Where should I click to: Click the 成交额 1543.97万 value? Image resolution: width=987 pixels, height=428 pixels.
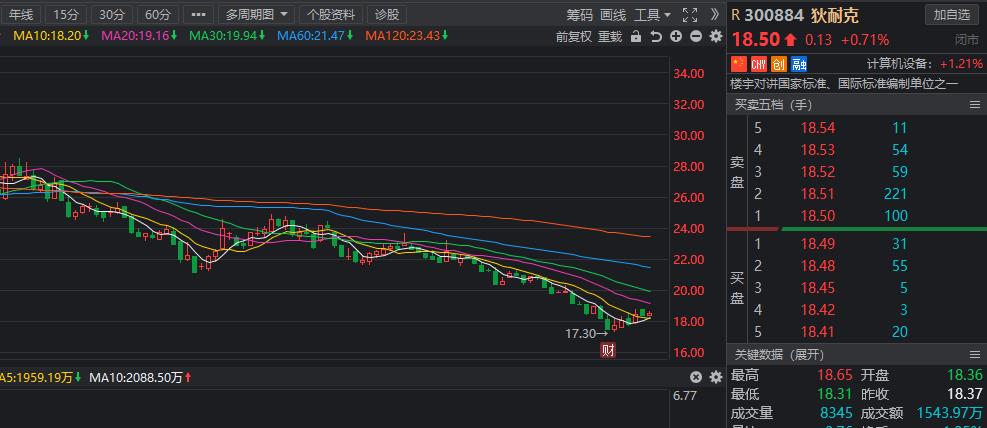(x=949, y=414)
